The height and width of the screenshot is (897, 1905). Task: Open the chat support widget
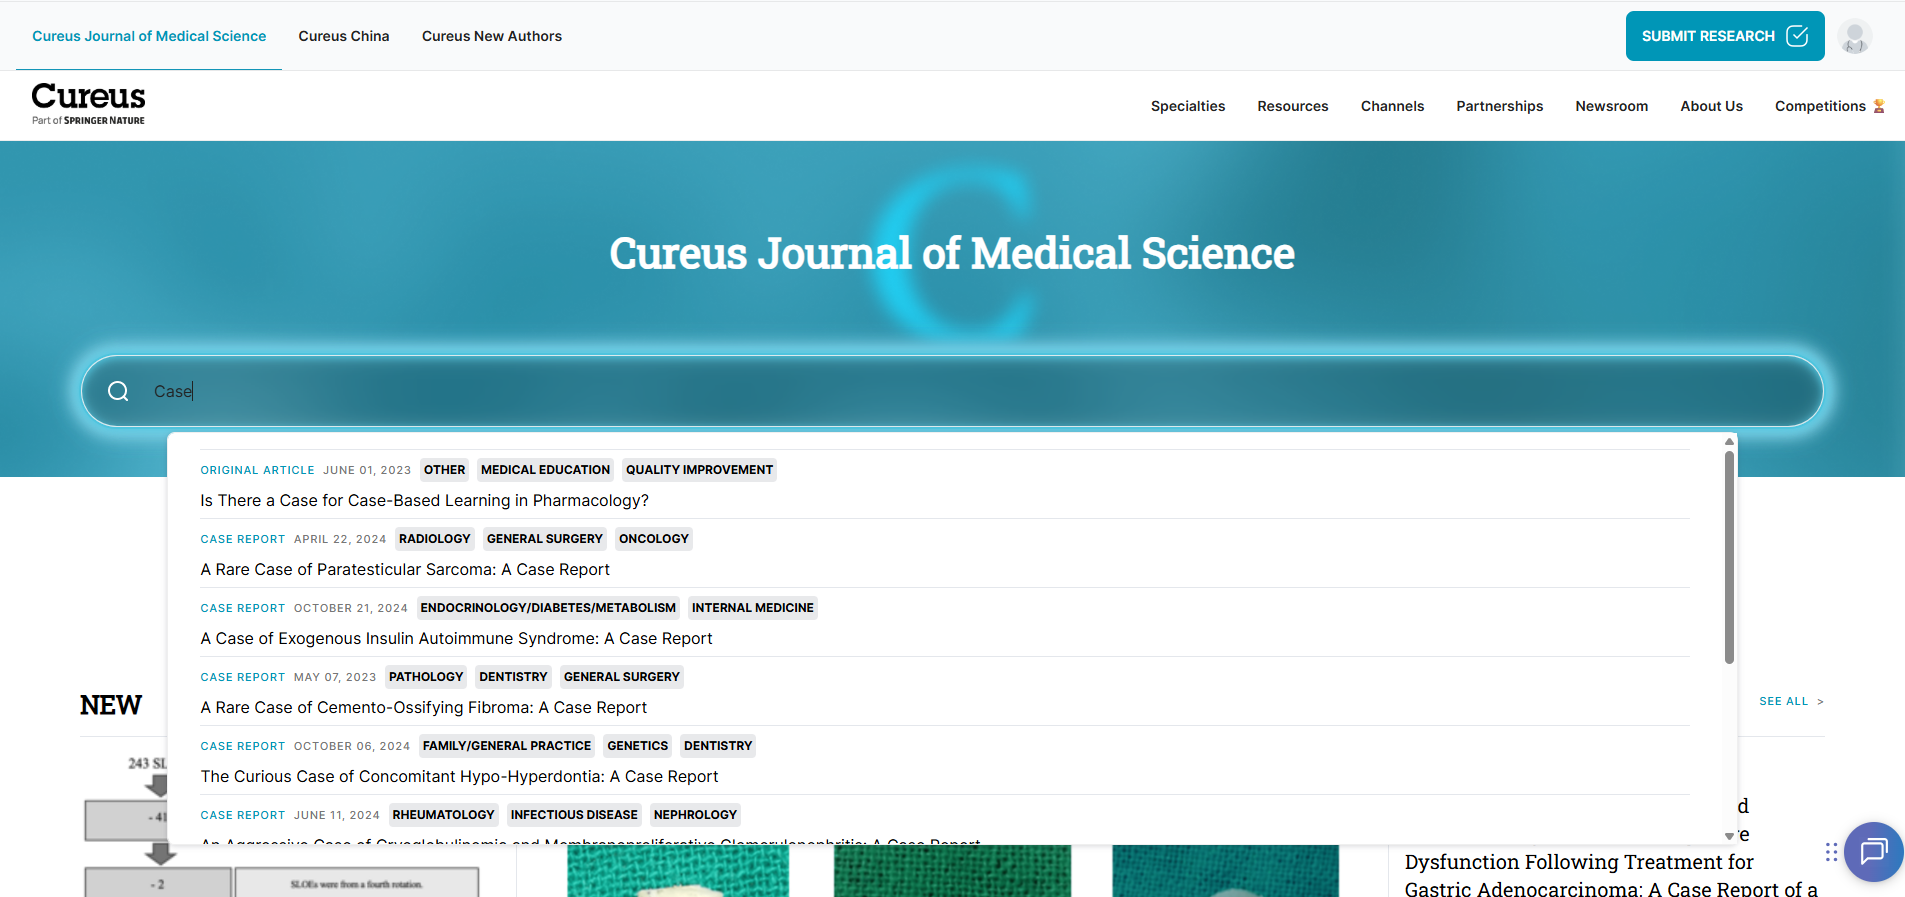coord(1873,852)
